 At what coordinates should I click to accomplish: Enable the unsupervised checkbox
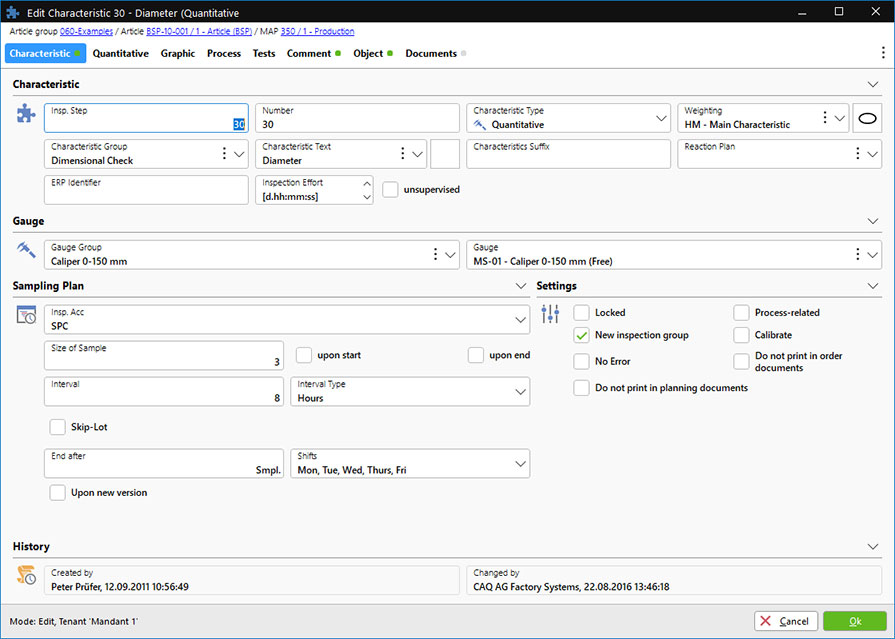click(x=391, y=189)
